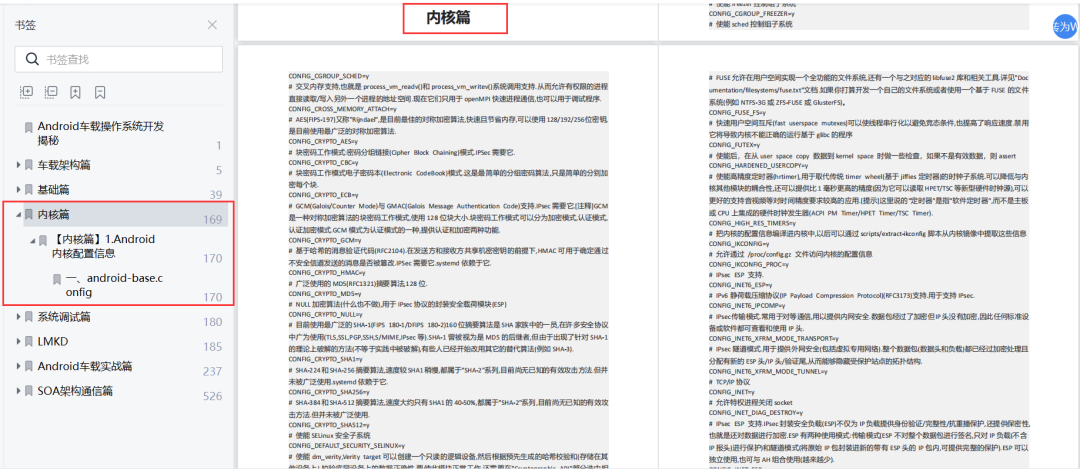Click the line CONFIG_HARDENED_USERCOPY=y
This screenshot has height=469, width=1080.
760,166
